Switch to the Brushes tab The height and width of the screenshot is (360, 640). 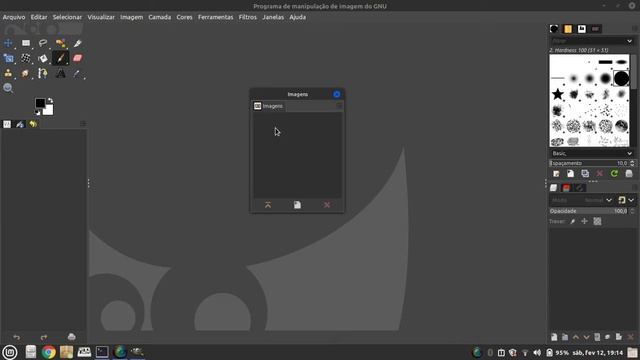pos(554,29)
